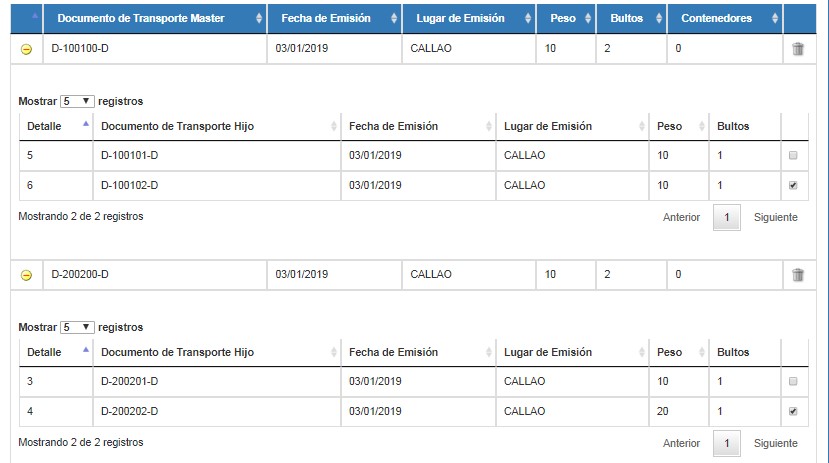
Task: Delete the D-100100-D master document row
Action: [798, 49]
